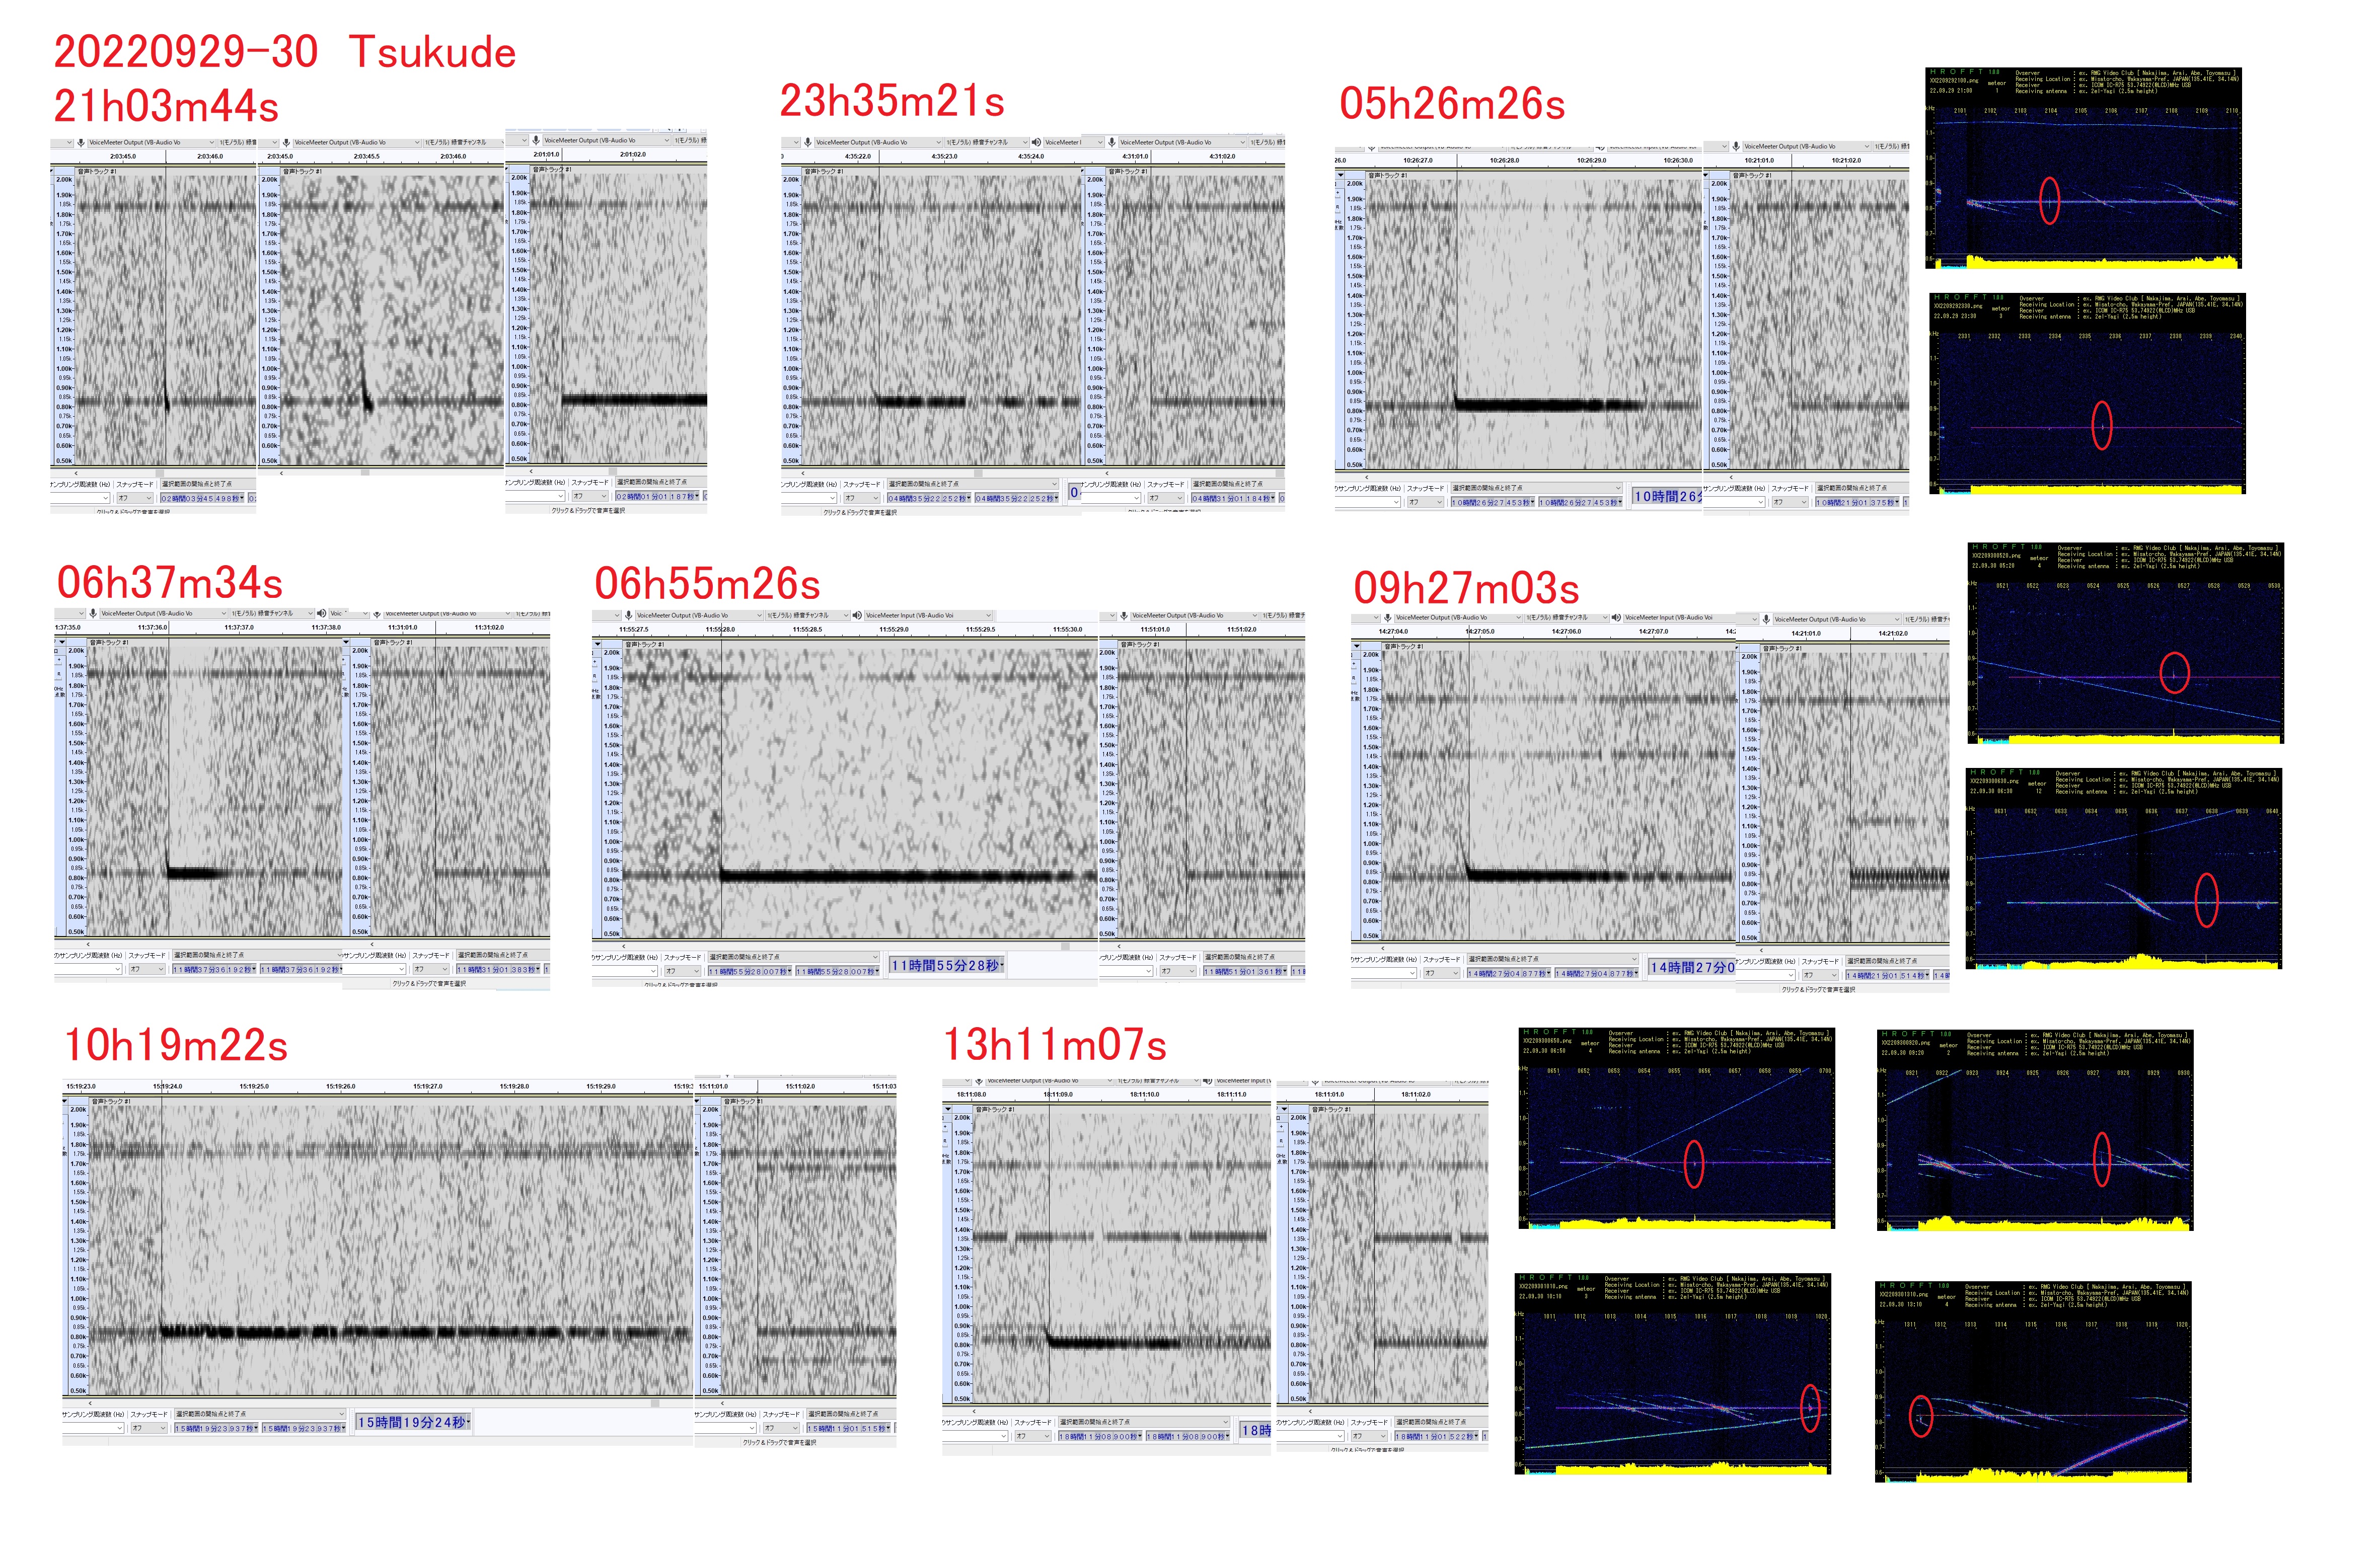Click 15時間19分24秒 audio position display
This screenshot has width=2380, height=1554.
coord(413,1421)
